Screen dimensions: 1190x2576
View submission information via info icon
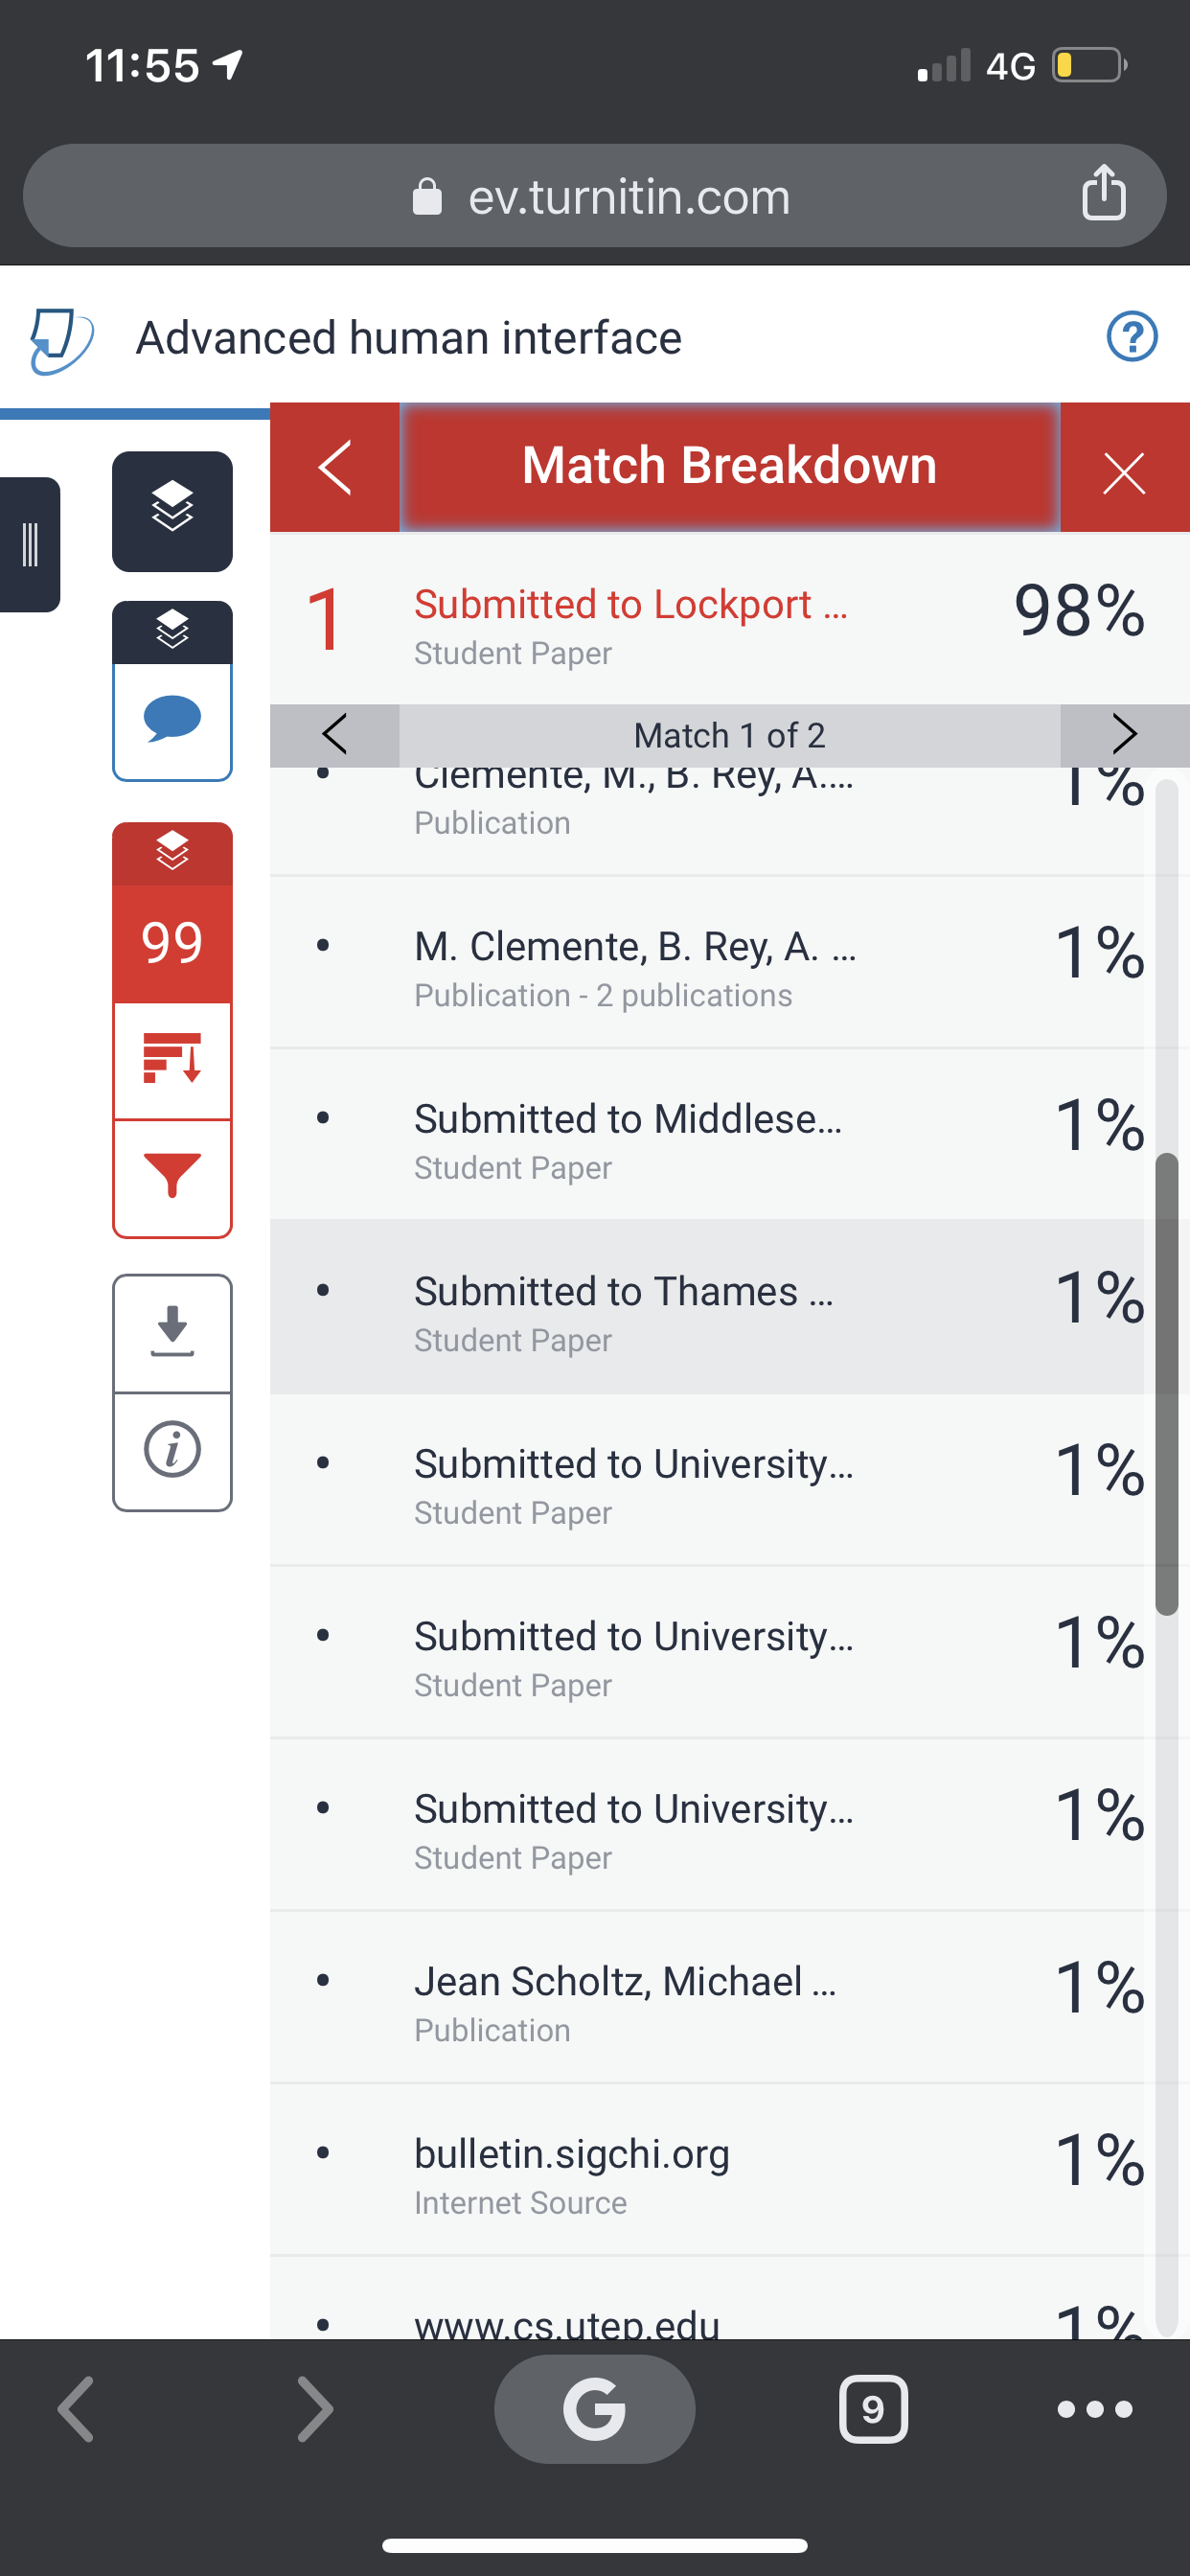(x=172, y=1451)
